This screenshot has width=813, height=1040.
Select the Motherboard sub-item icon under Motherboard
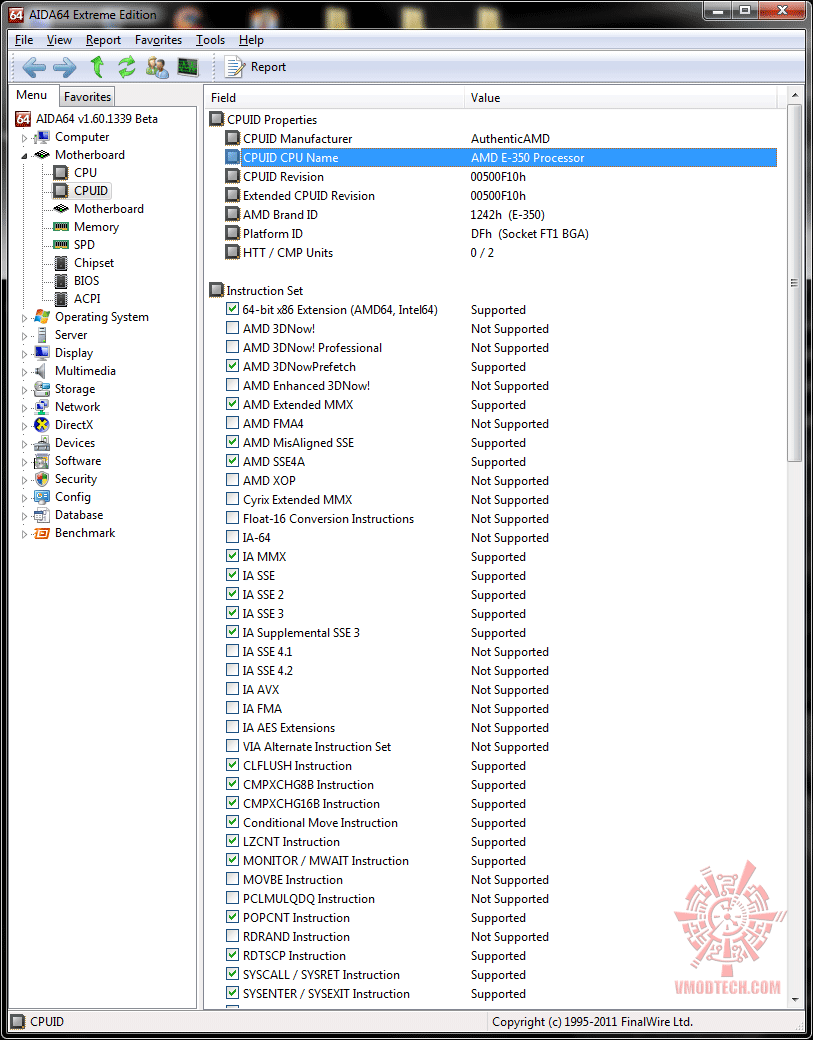tap(61, 209)
